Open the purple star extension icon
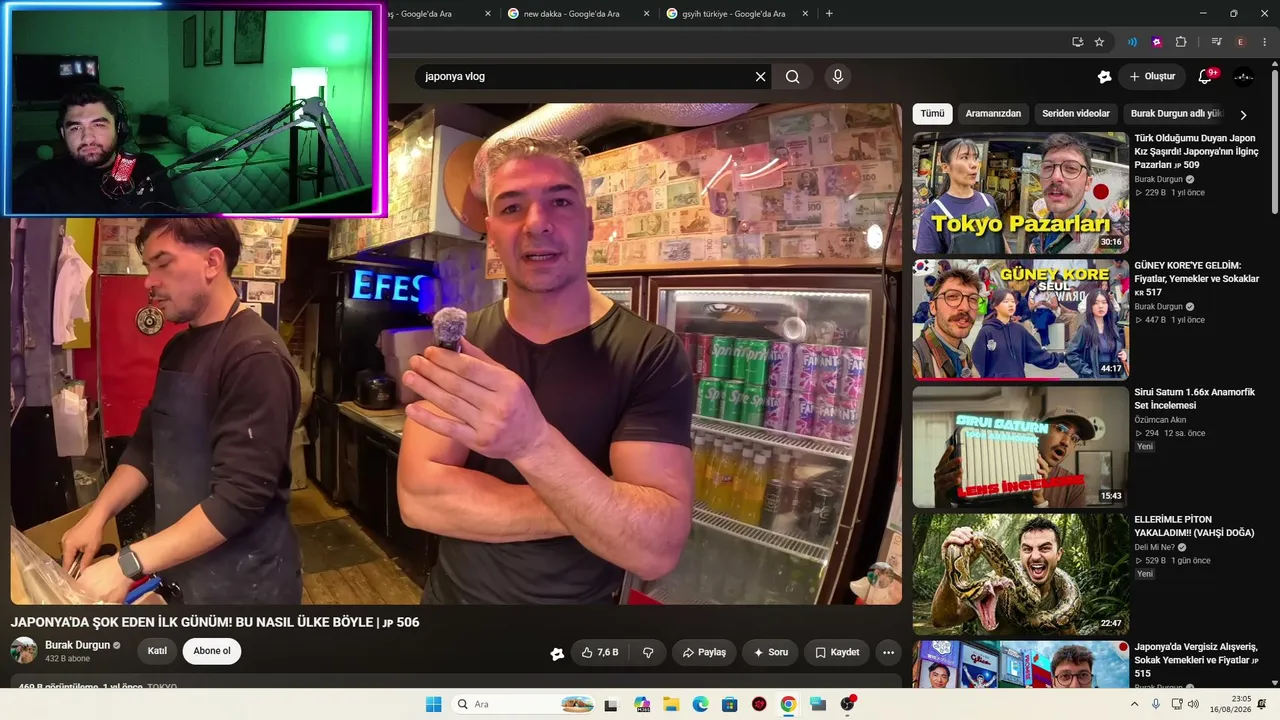1280x720 pixels. pyautogui.click(x=1157, y=42)
